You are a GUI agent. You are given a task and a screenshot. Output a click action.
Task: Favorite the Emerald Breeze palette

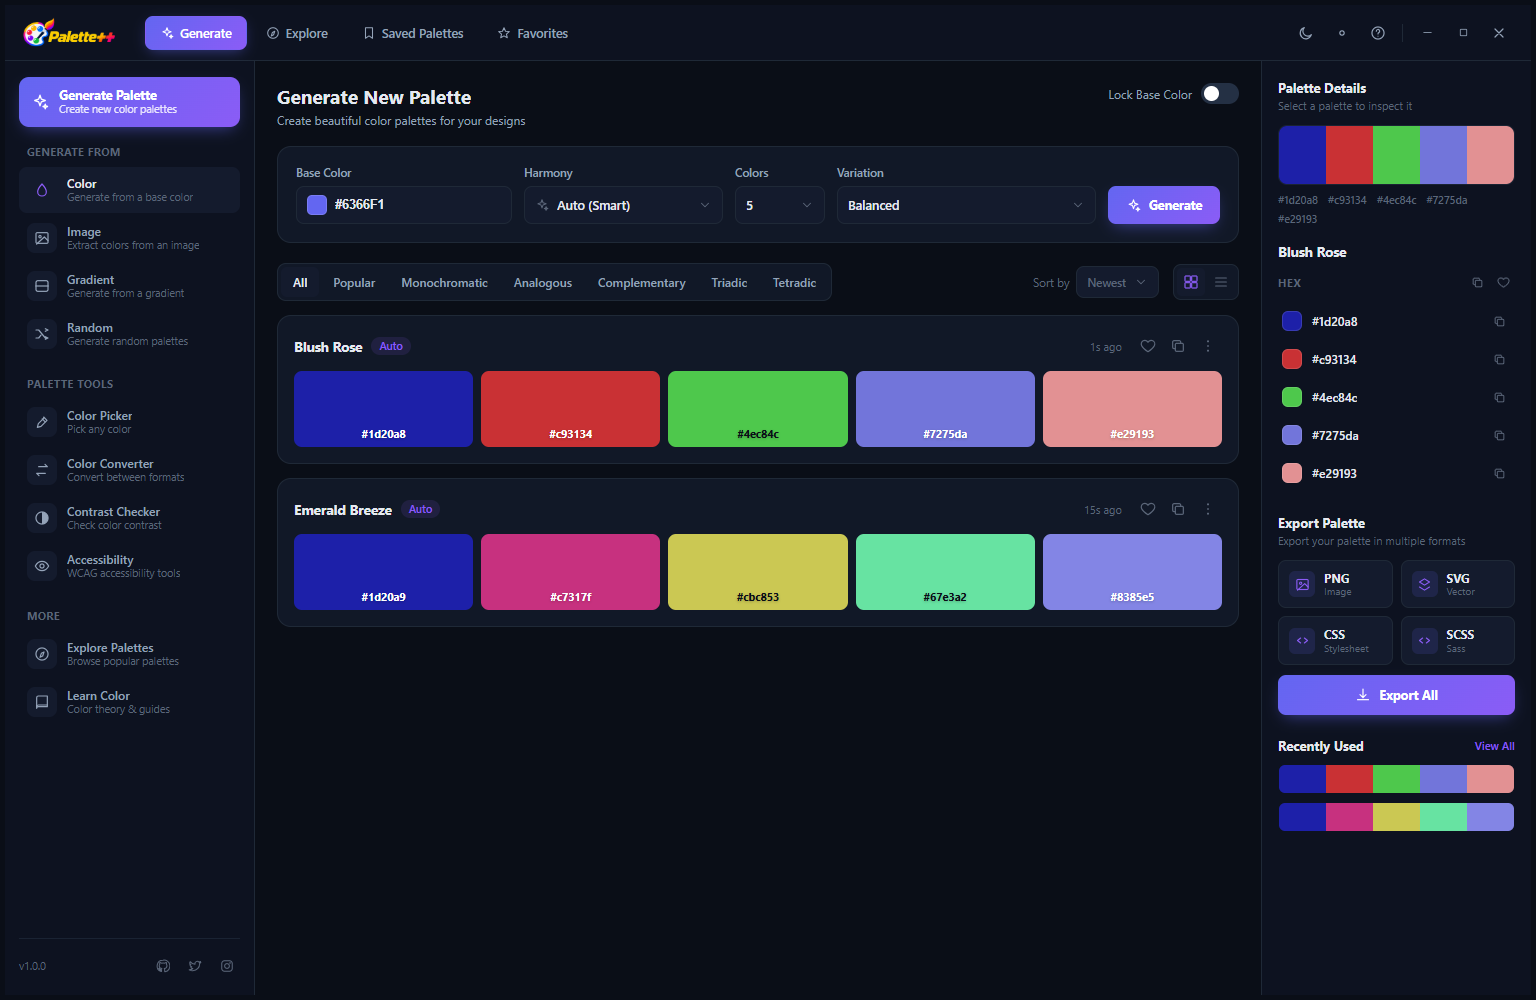[x=1148, y=509]
